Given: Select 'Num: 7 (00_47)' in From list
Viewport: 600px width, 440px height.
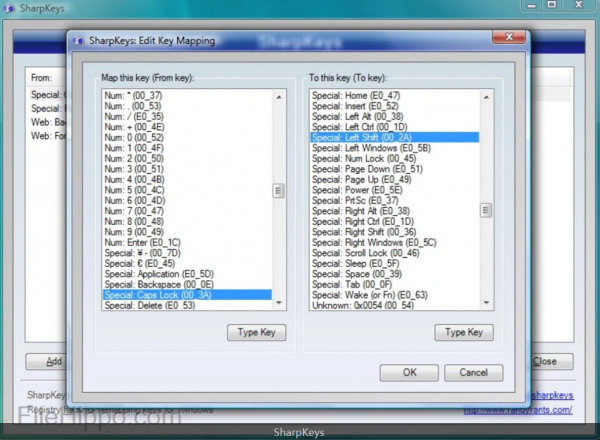Looking at the screenshot, I should [188, 211].
